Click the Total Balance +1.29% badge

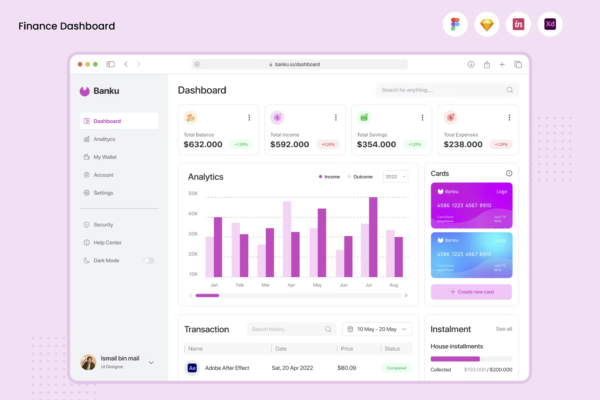pyautogui.click(x=241, y=144)
